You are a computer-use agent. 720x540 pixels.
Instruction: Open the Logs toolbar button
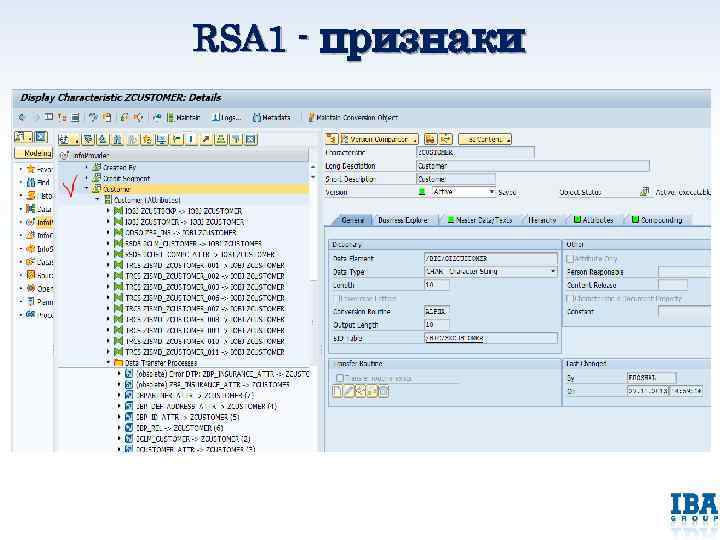[226, 118]
